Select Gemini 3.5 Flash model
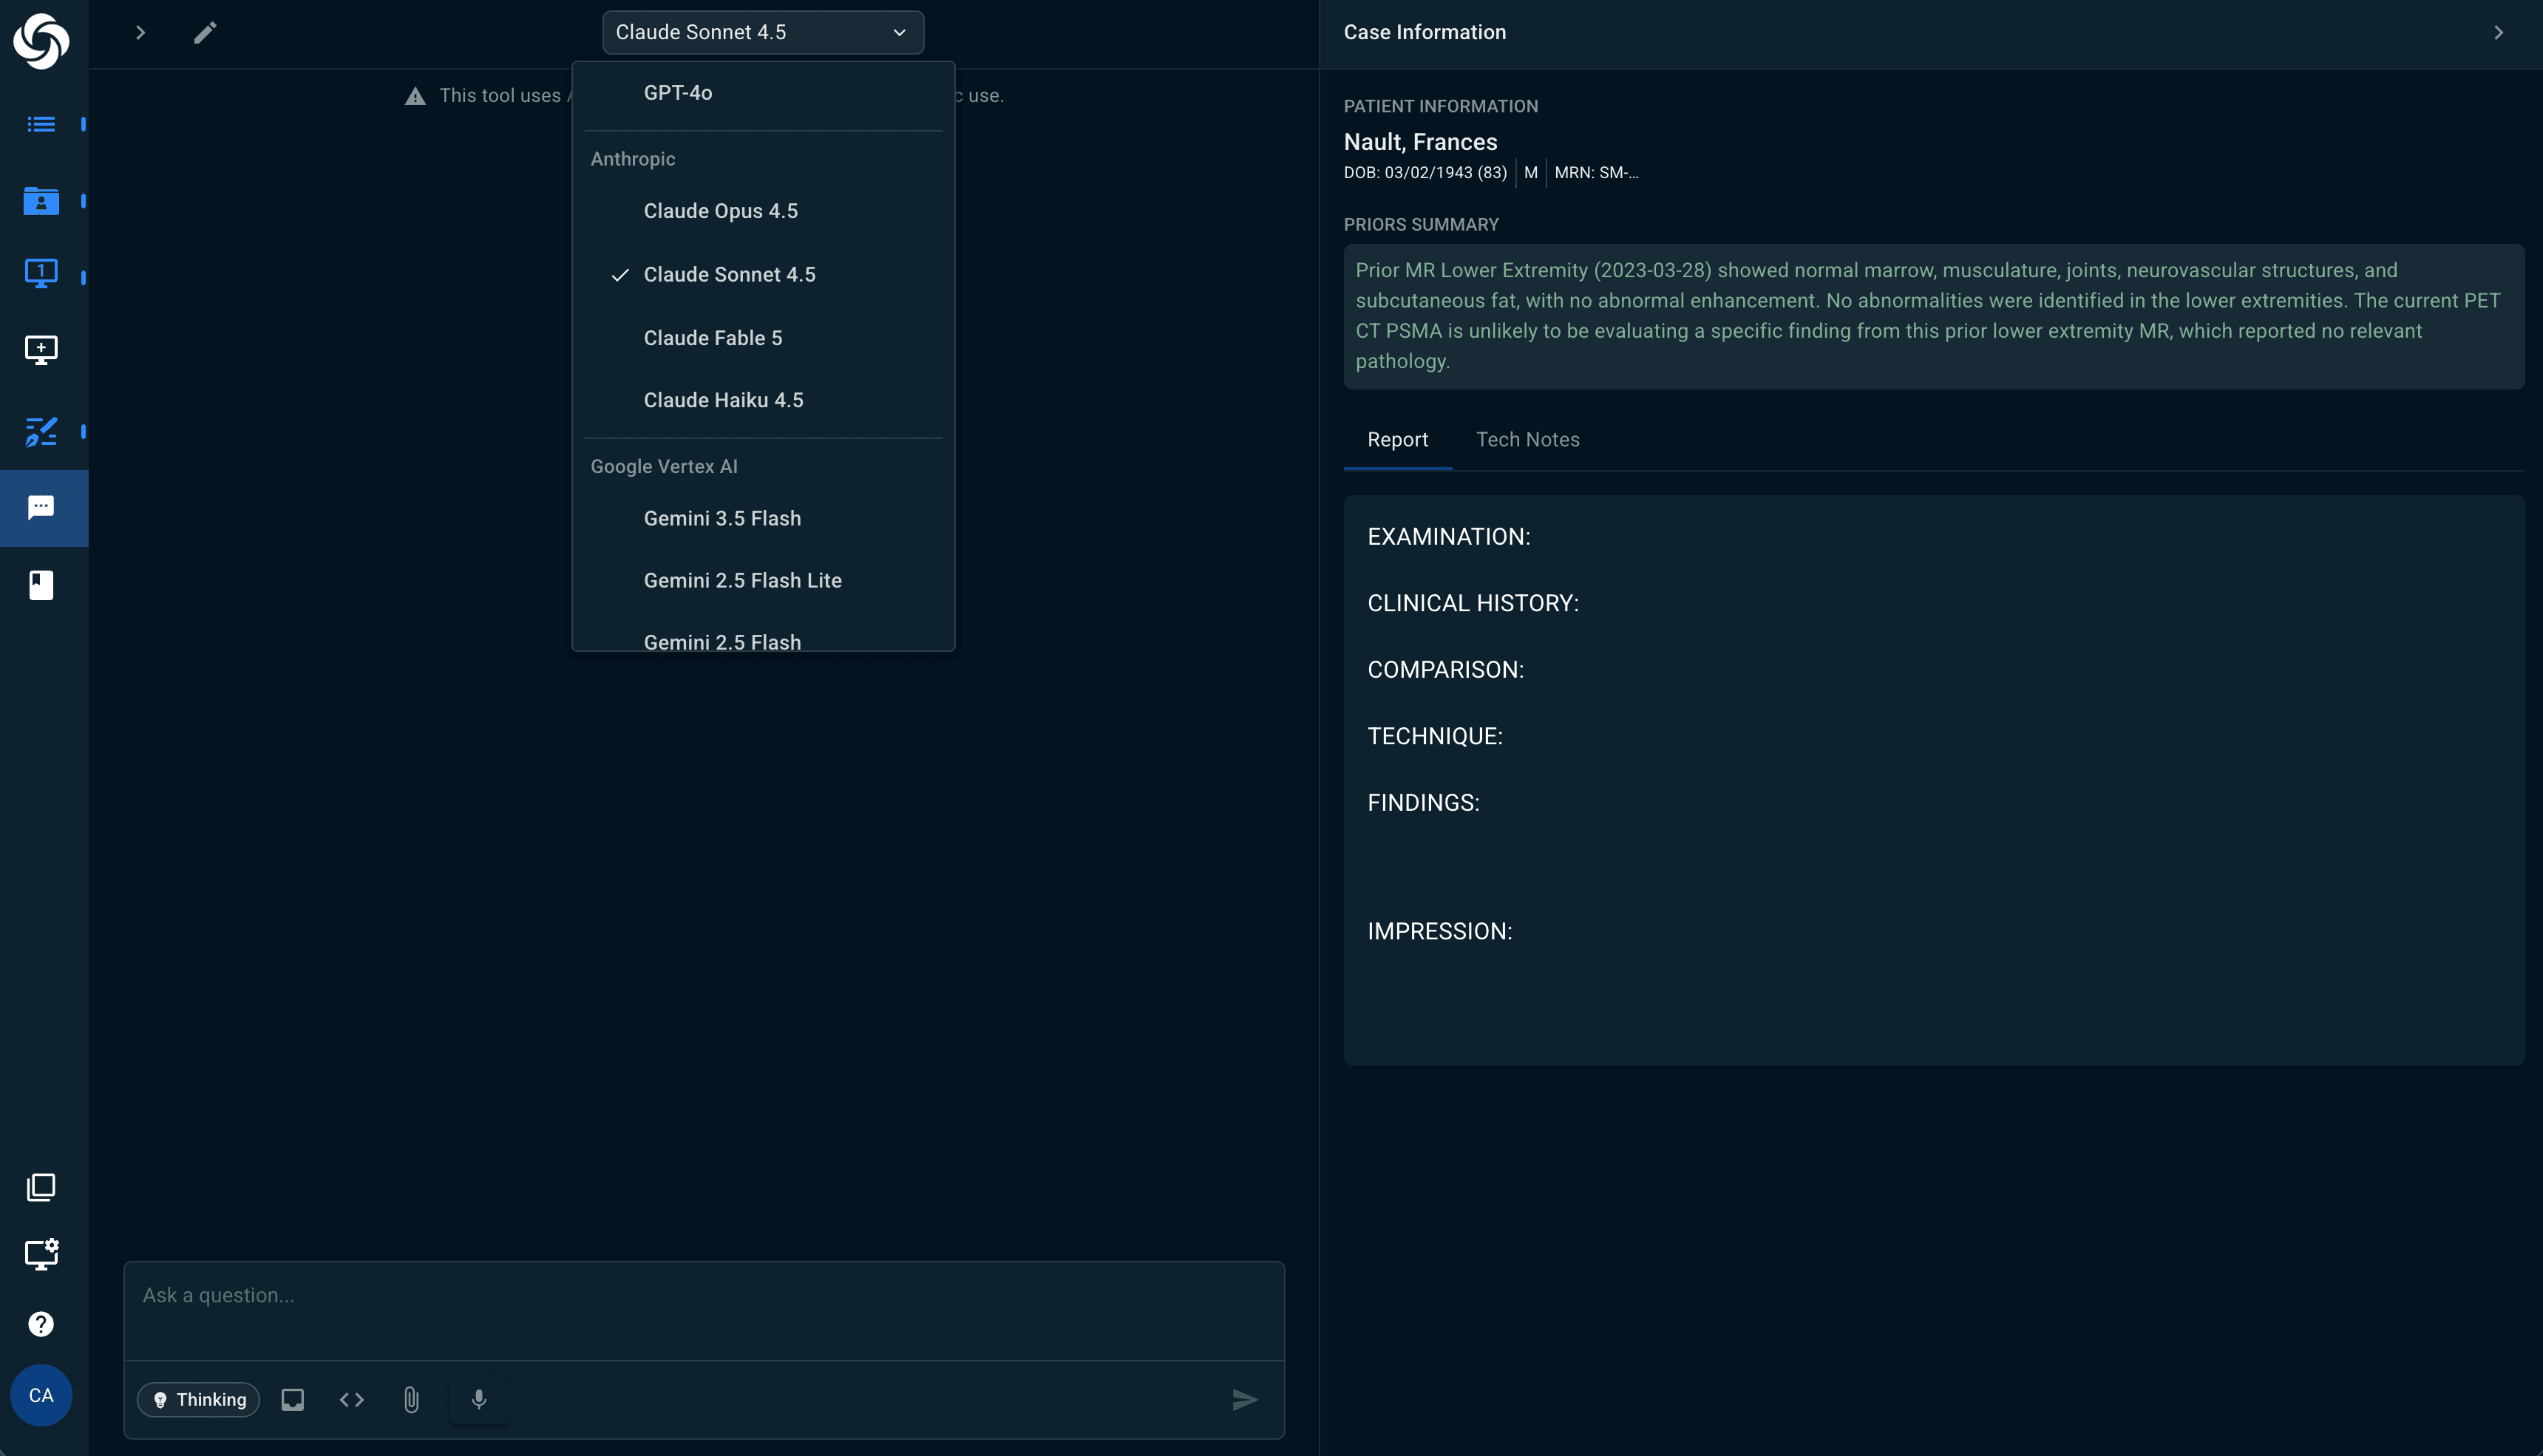This screenshot has height=1456, width=2543. 763,518
